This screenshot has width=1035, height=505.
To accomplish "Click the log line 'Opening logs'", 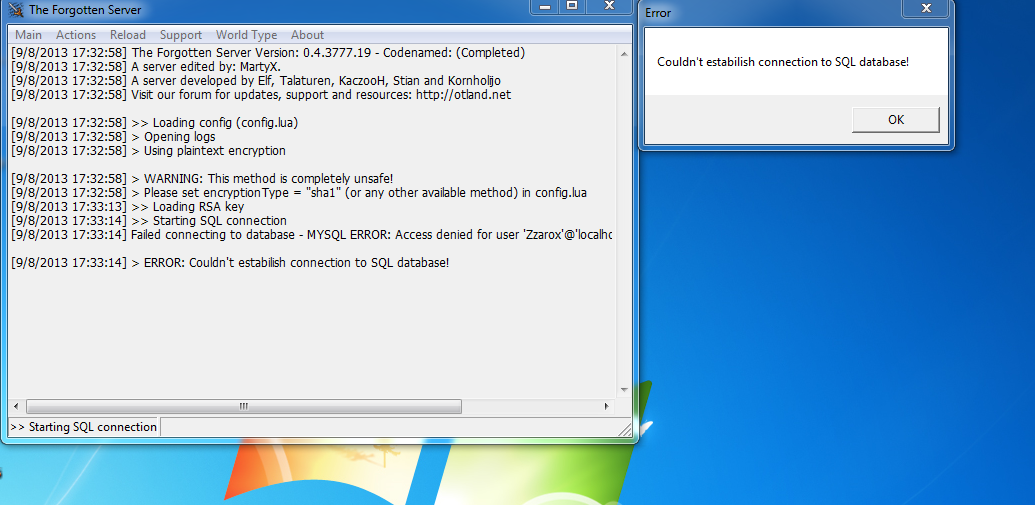I will pyautogui.click(x=114, y=137).
